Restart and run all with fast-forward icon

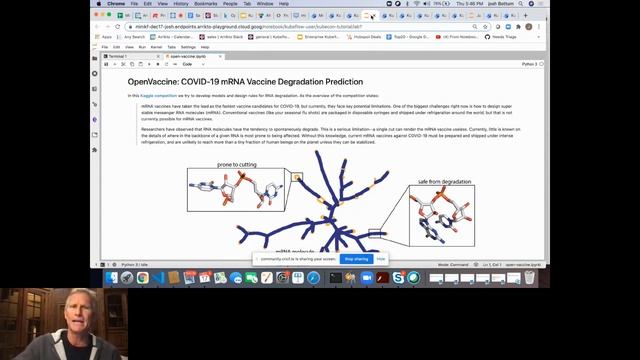point(175,64)
